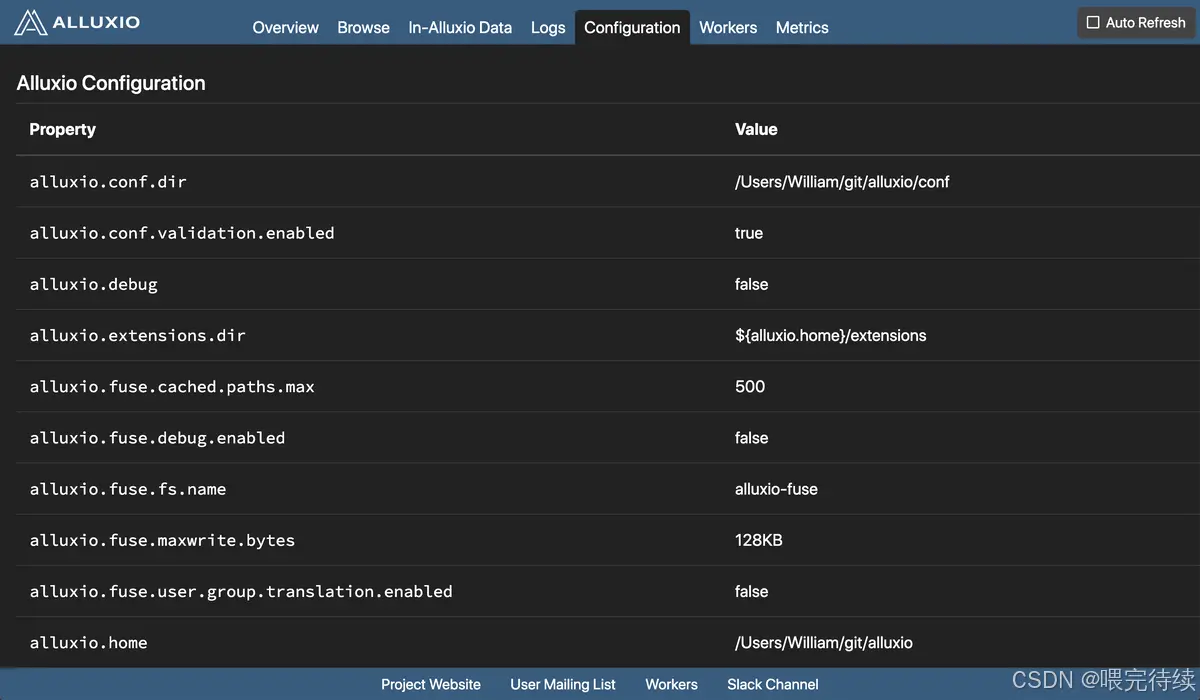The width and height of the screenshot is (1200, 700).
Task: Click the Property column header
Action: click(63, 129)
